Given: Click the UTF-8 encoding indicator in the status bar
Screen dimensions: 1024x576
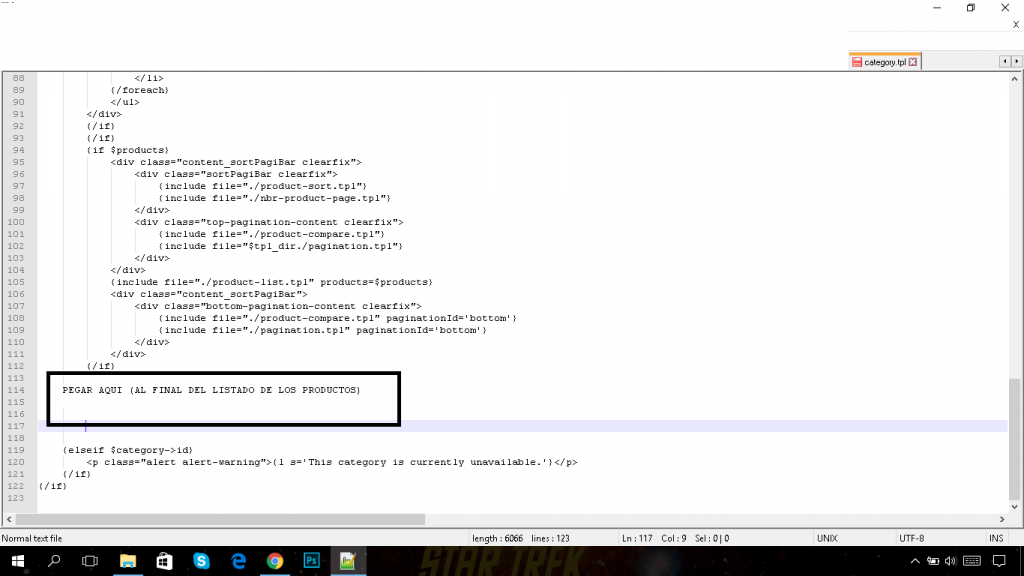Looking at the screenshot, I should click(914, 538).
